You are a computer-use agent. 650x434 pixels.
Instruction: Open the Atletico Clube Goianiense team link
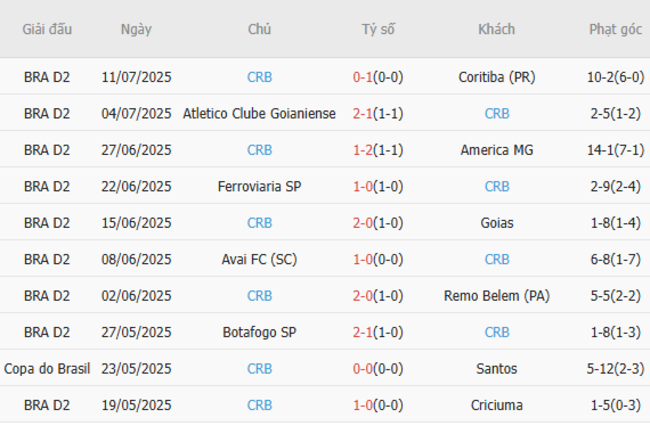pyautogui.click(x=259, y=114)
